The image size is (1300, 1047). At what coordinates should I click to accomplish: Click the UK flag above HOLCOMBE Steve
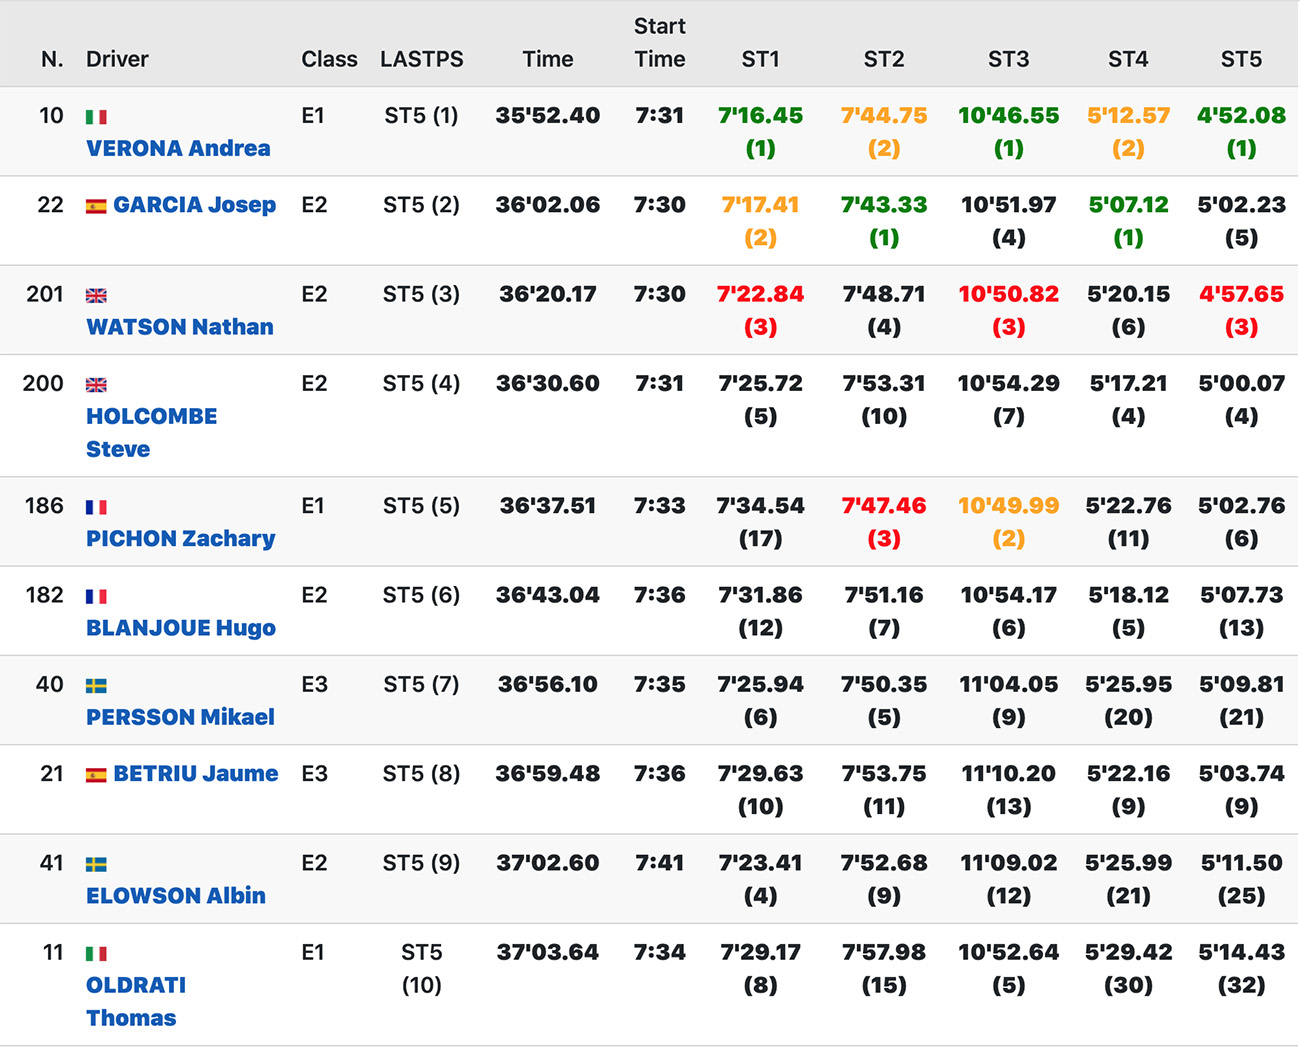[96, 385]
